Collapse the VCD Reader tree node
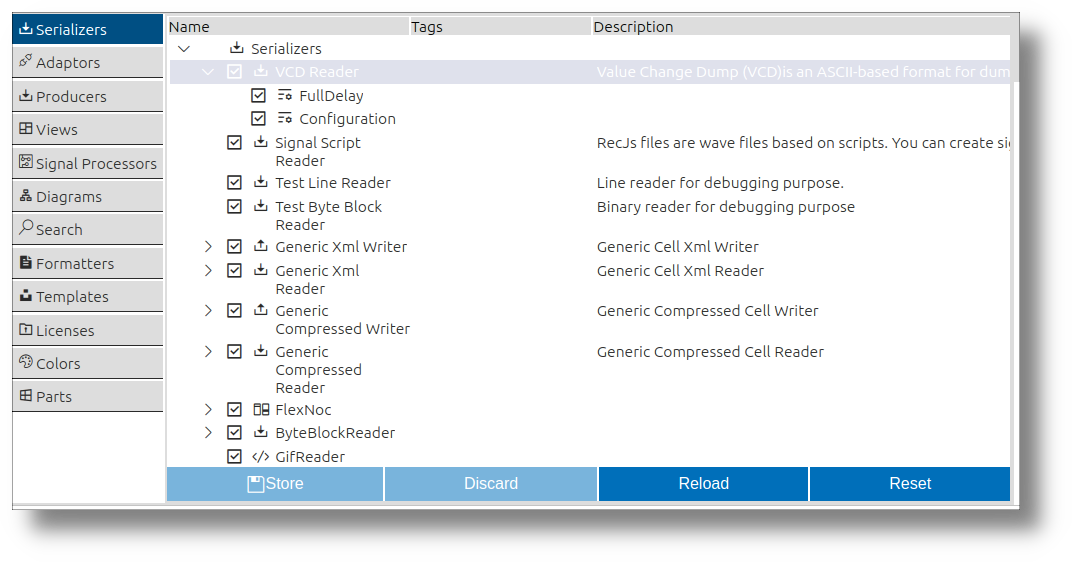This screenshot has width=1072, height=562. pyautogui.click(x=208, y=72)
